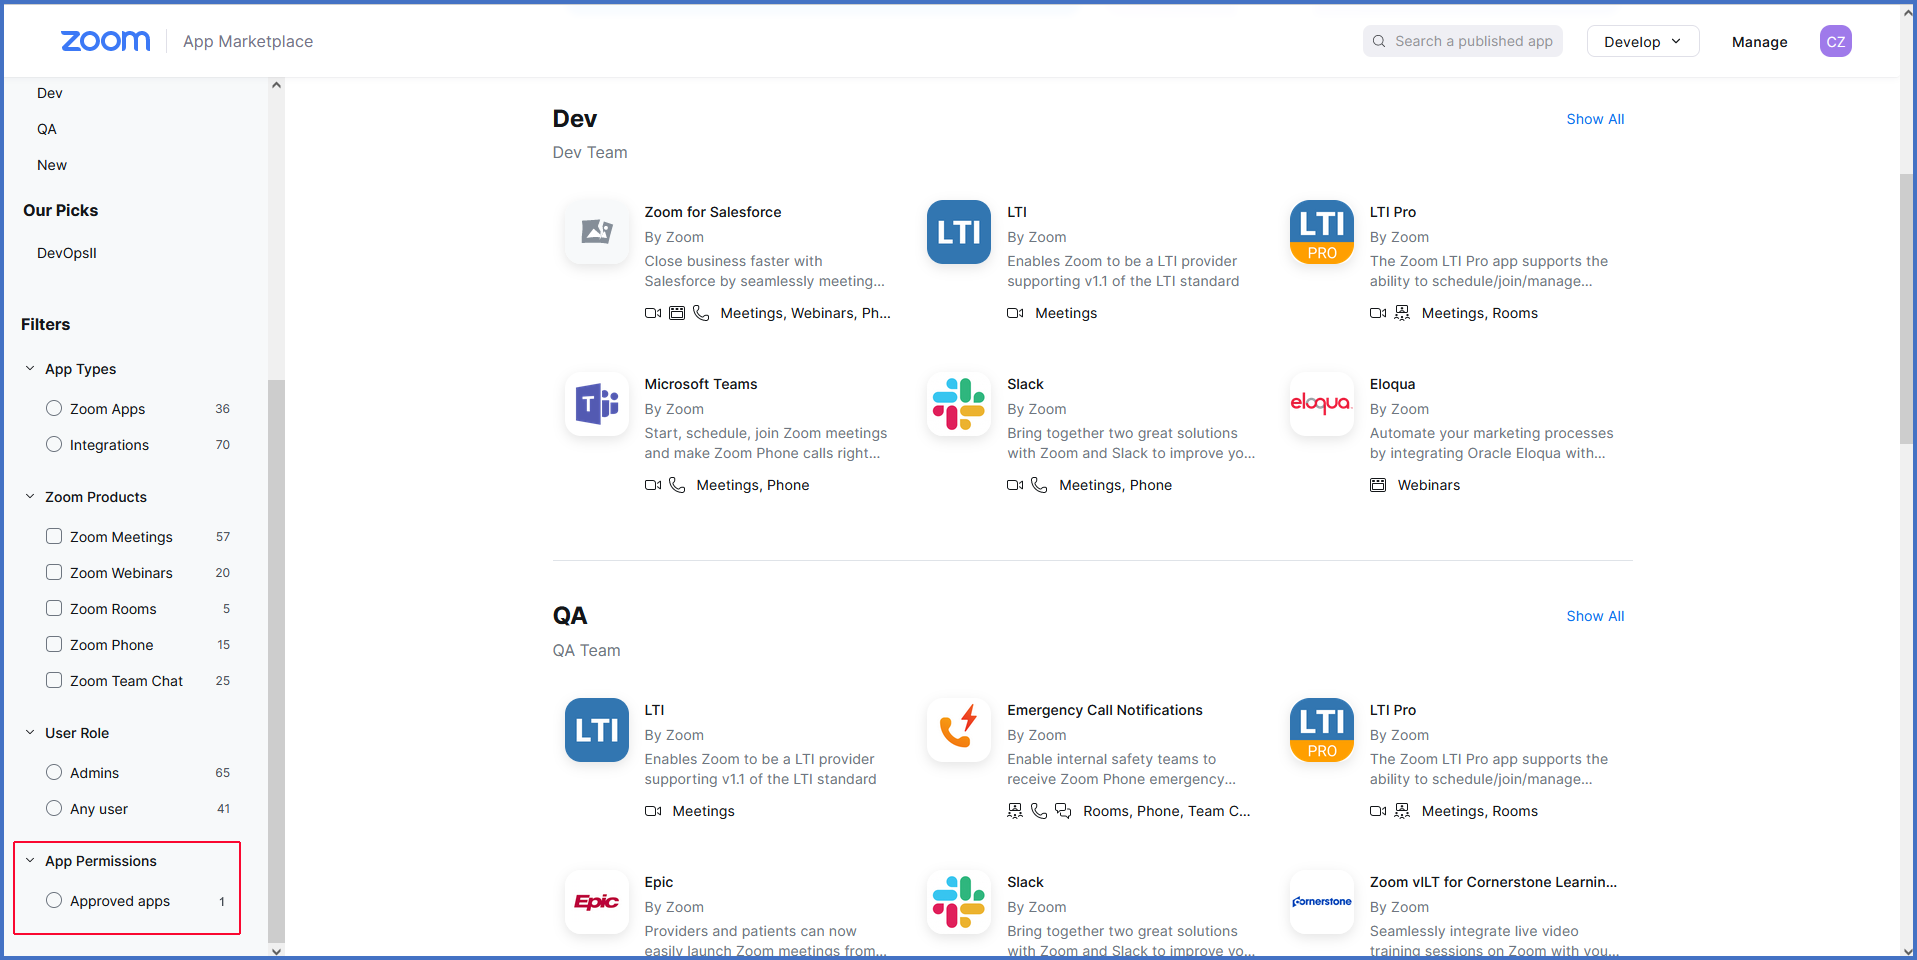Click the Slack icon in Dev section
This screenshot has width=1917, height=960.
tap(959, 404)
